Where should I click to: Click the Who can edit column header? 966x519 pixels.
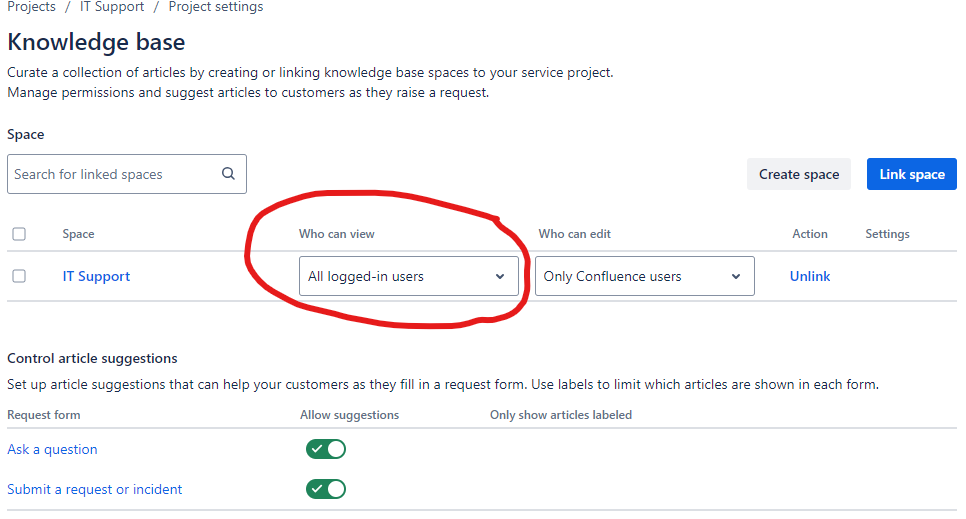(574, 234)
